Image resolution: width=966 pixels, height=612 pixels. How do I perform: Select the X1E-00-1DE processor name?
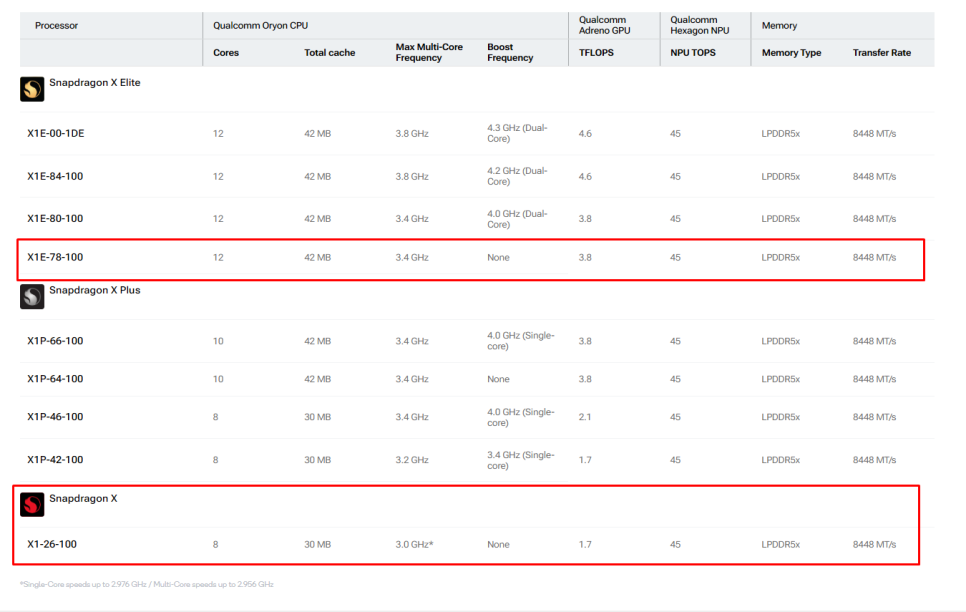(56, 133)
